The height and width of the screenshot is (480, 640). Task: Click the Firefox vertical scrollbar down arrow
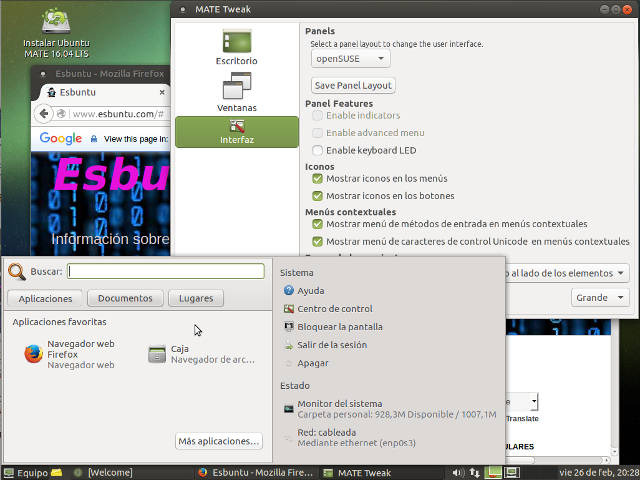(615, 452)
